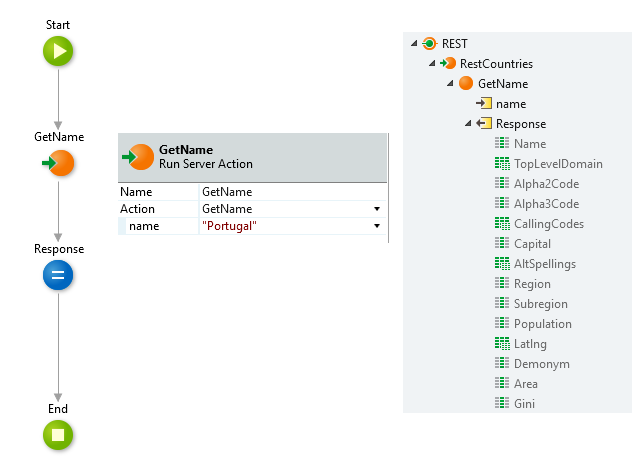
Task: Edit the Name property field GetName
Action: [x=293, y=192]
